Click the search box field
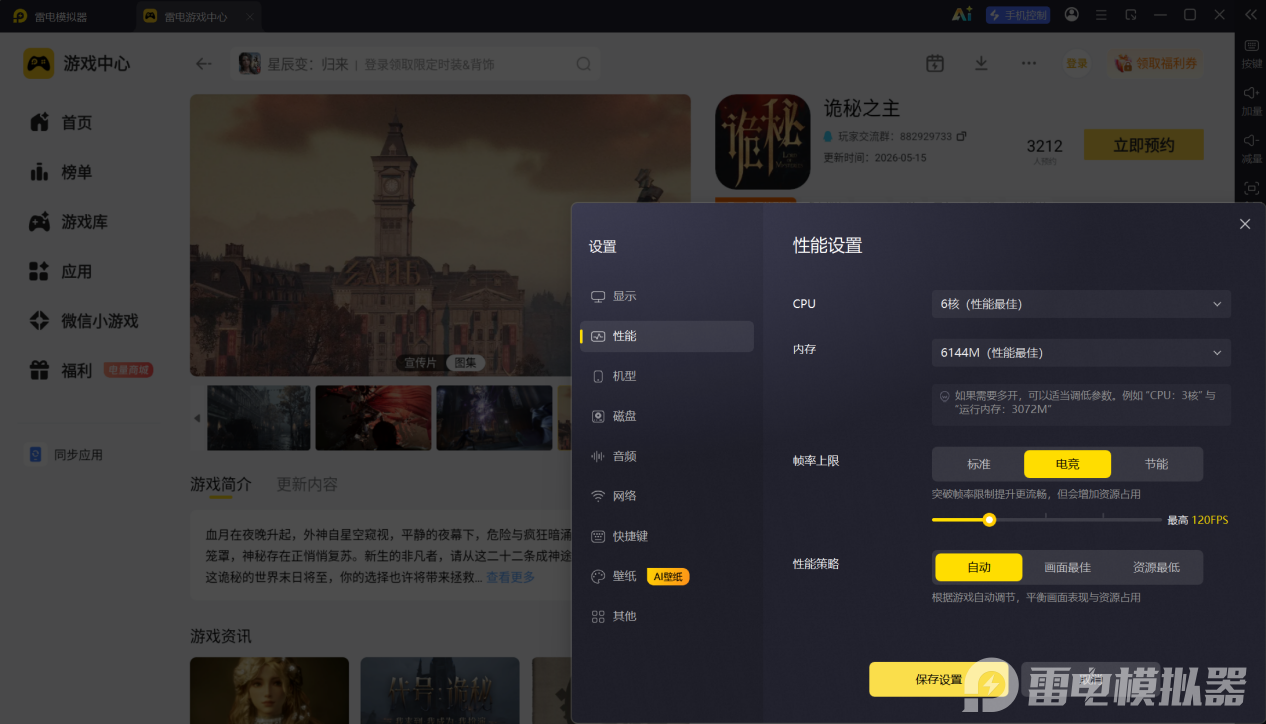 pyautogui.click(x=414, y=64)
